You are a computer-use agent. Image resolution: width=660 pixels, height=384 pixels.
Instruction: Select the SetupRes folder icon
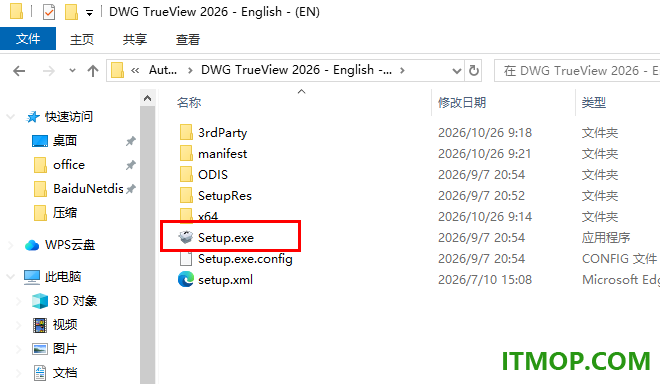186,195
